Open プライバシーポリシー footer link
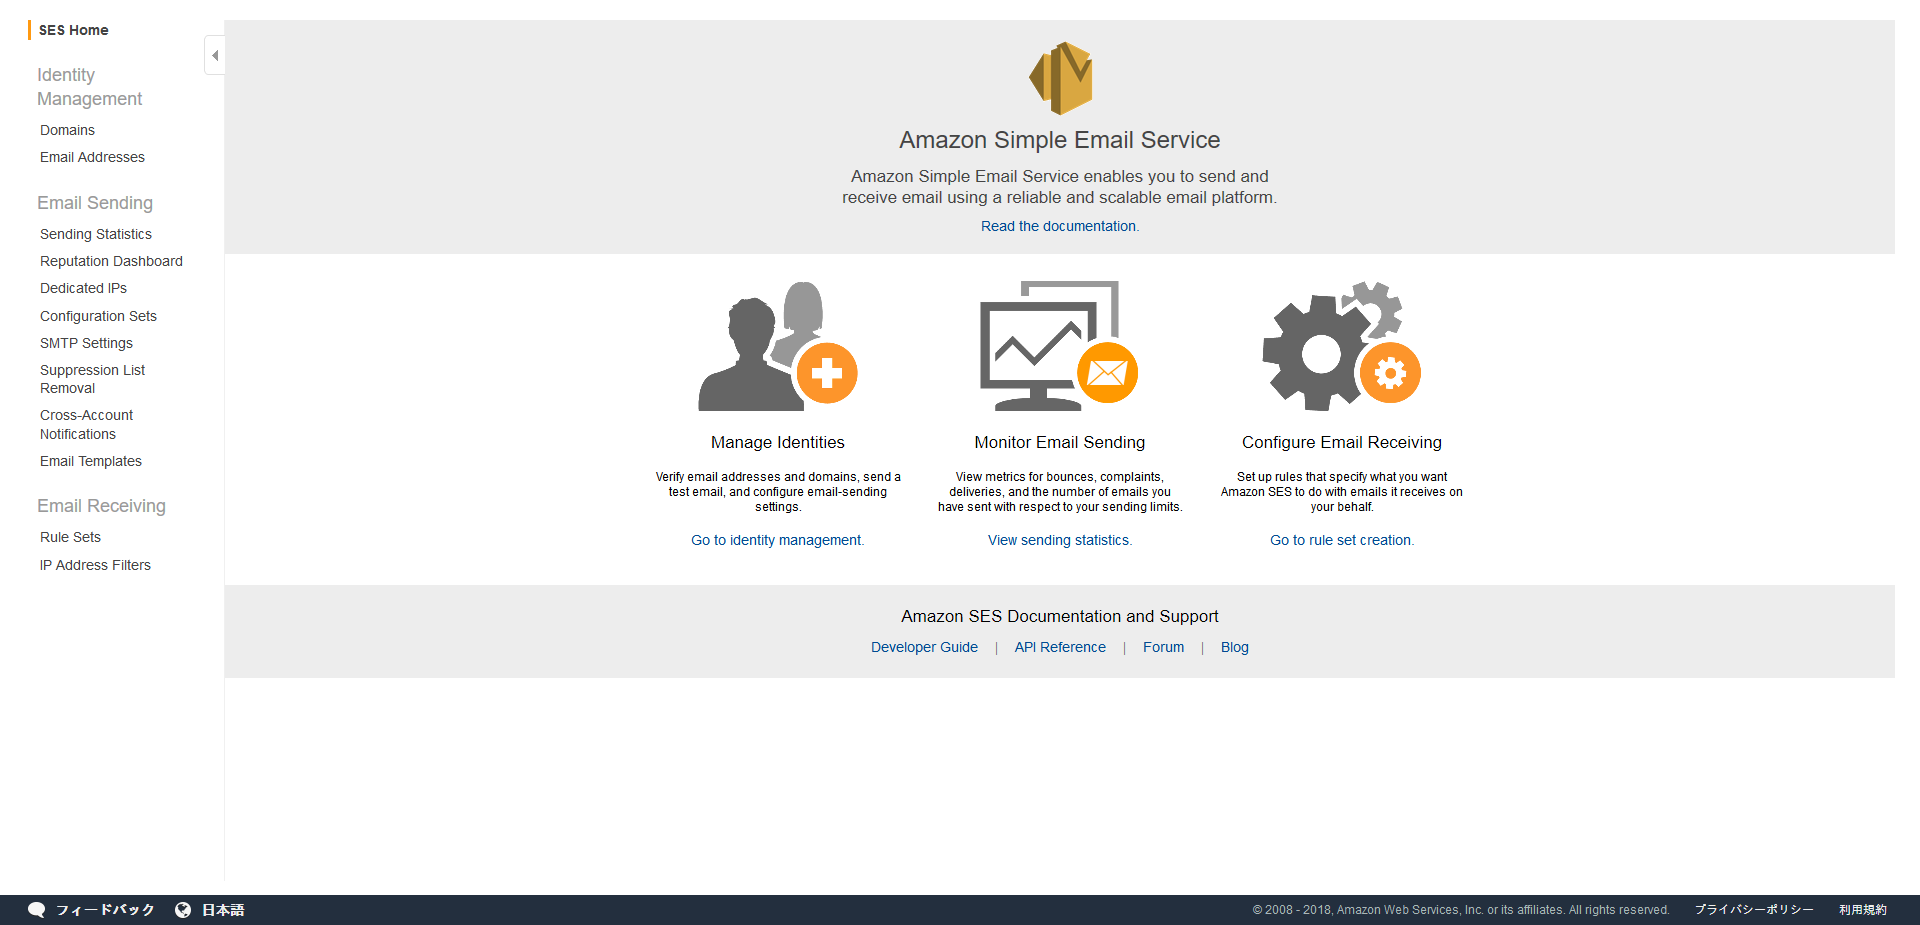The image size is (1920, 925). pyautogui.click(x=1754, y=910)
